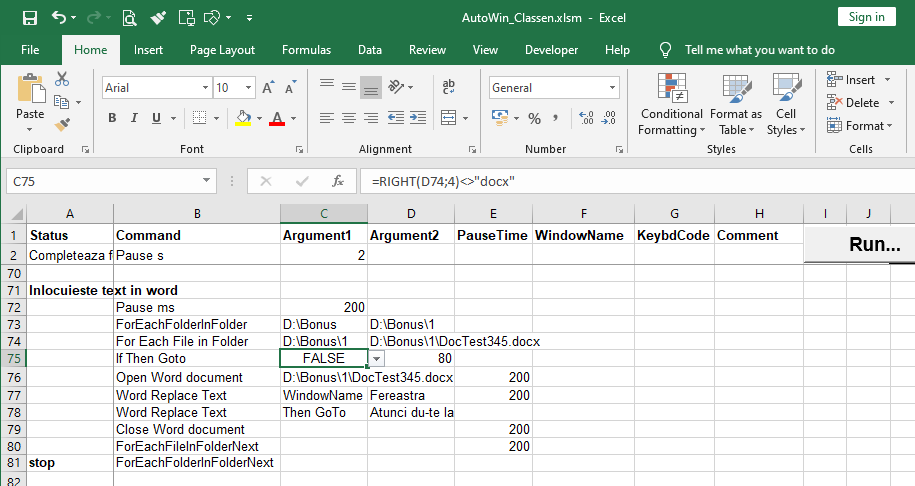Click Insert cells icon
Viewport: 915px width, 486px height.
pyautogui.click(x=835, y=79)
